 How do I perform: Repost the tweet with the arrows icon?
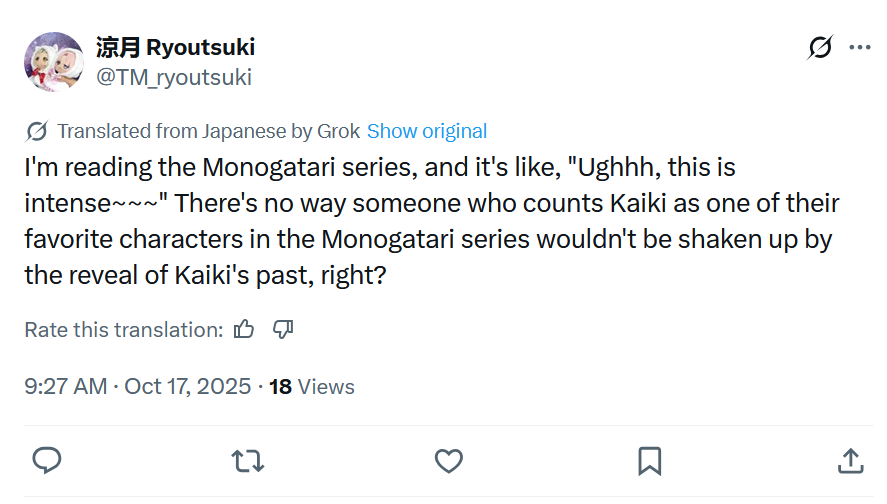point(248,461)
